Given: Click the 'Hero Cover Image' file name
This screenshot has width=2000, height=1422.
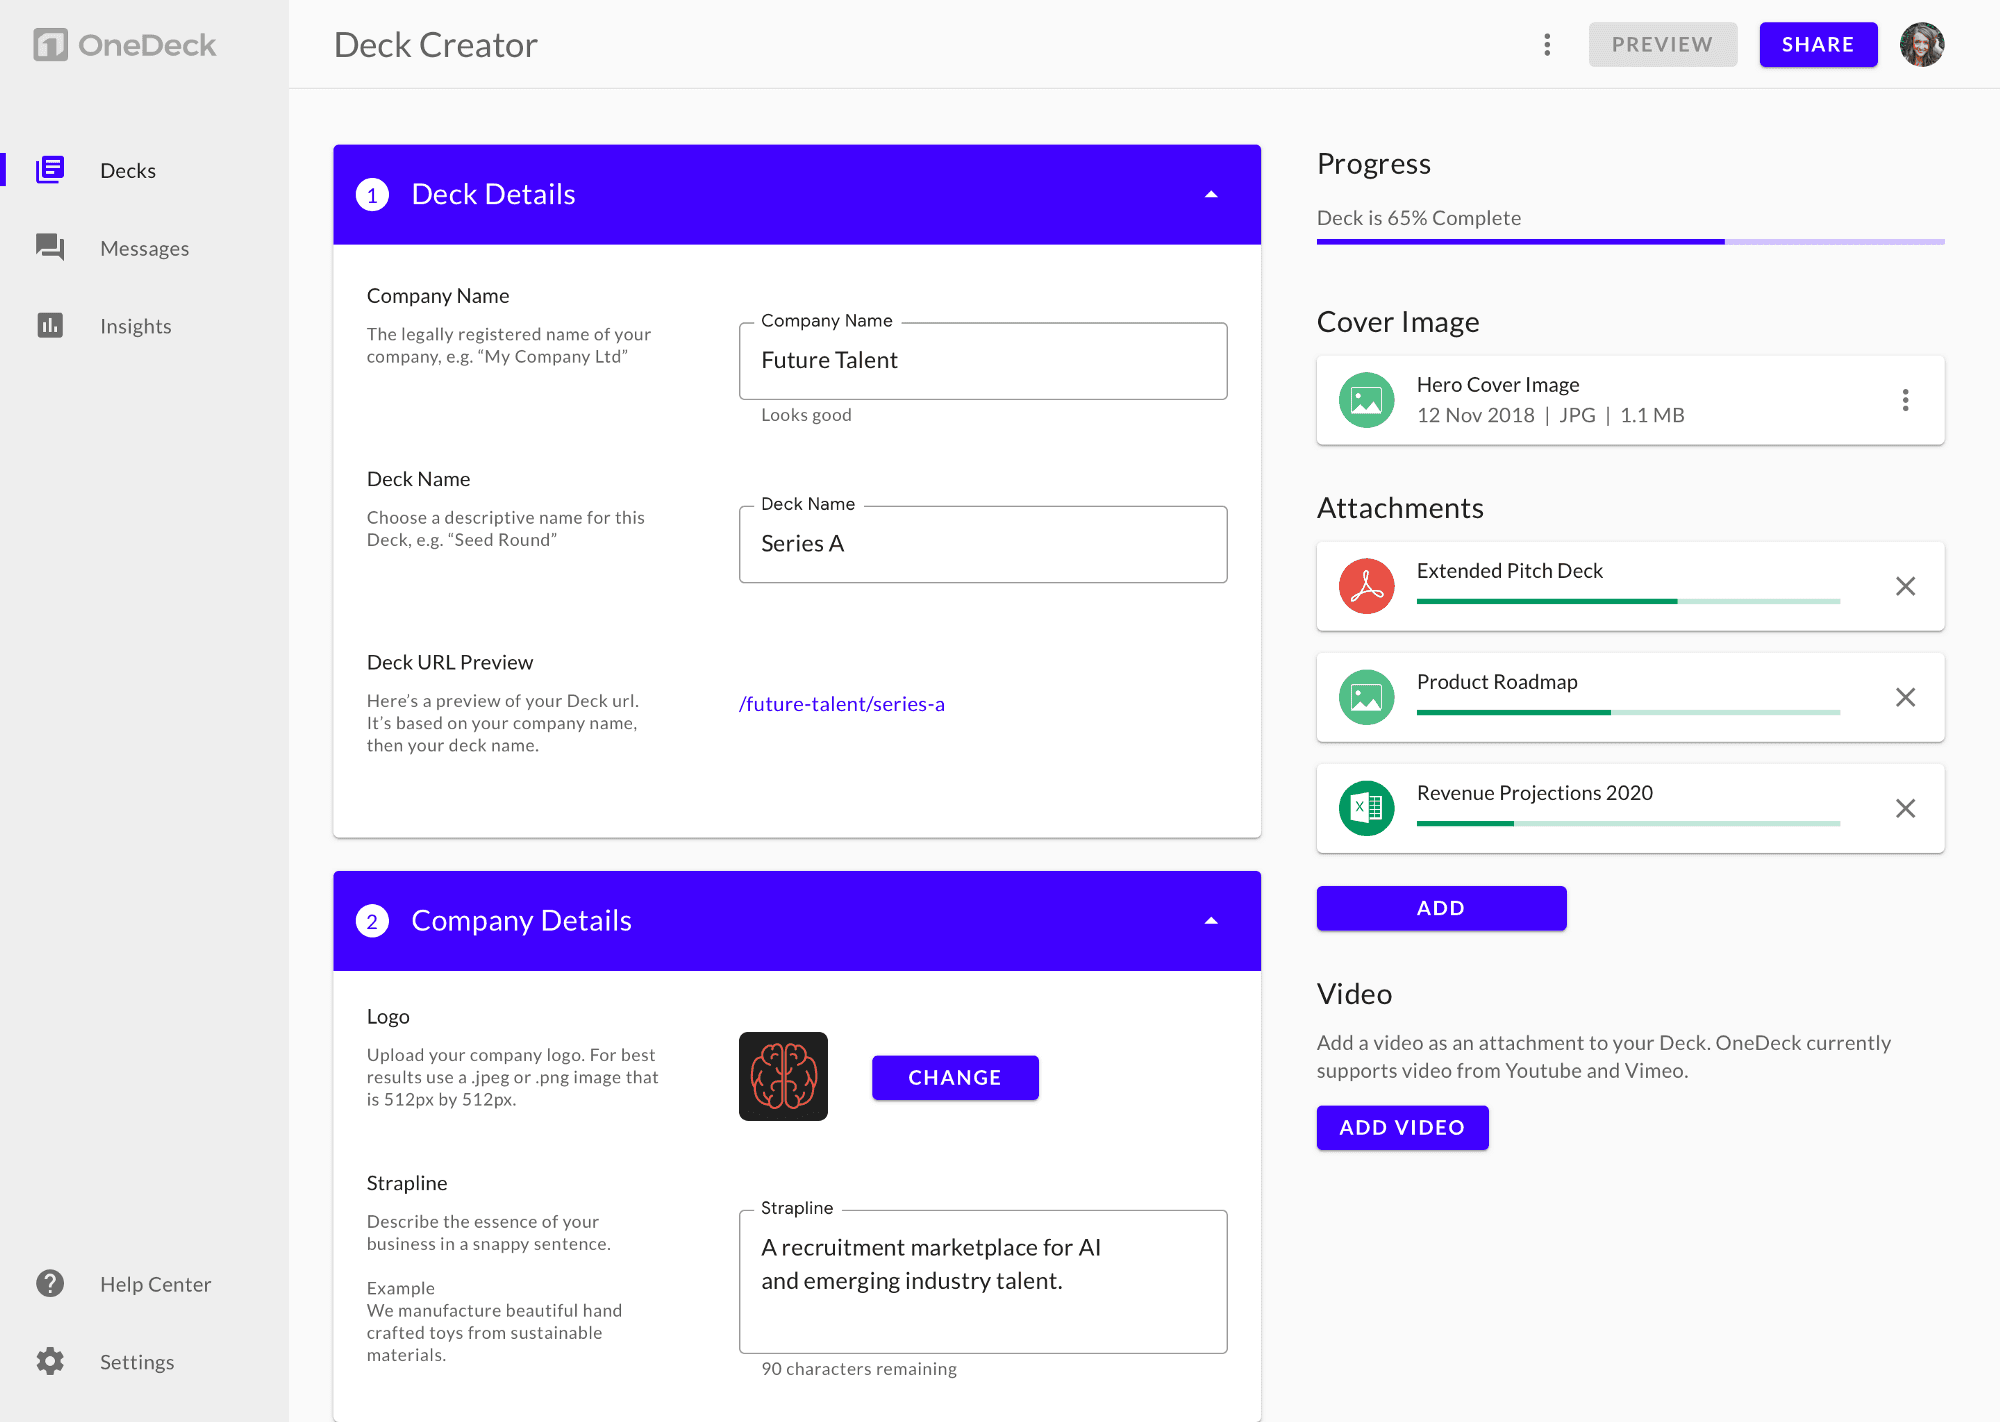Looking at the screenshot, I should pos(1498,384).
